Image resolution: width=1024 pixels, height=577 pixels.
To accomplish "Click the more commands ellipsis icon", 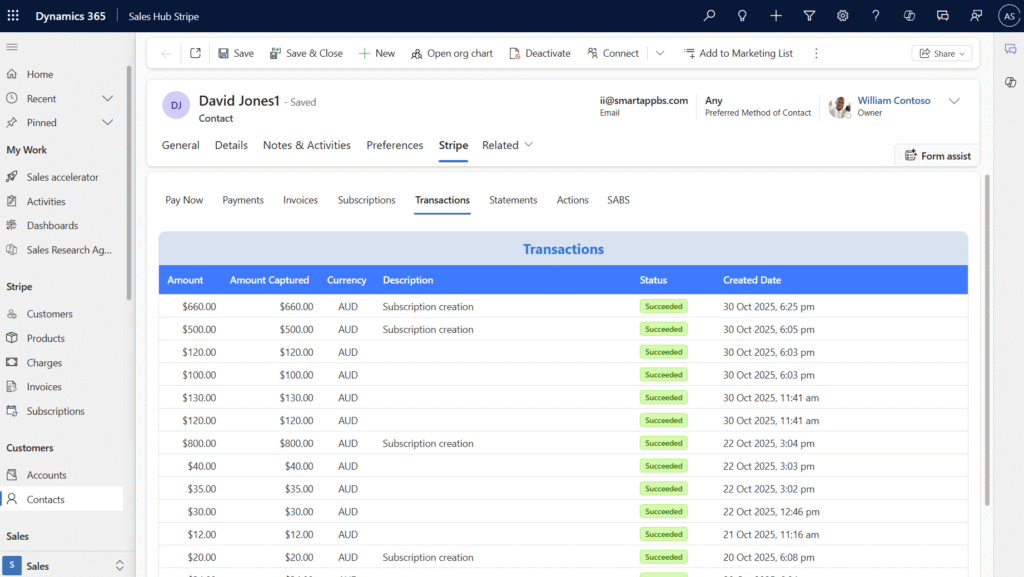I will coord(816,53).
